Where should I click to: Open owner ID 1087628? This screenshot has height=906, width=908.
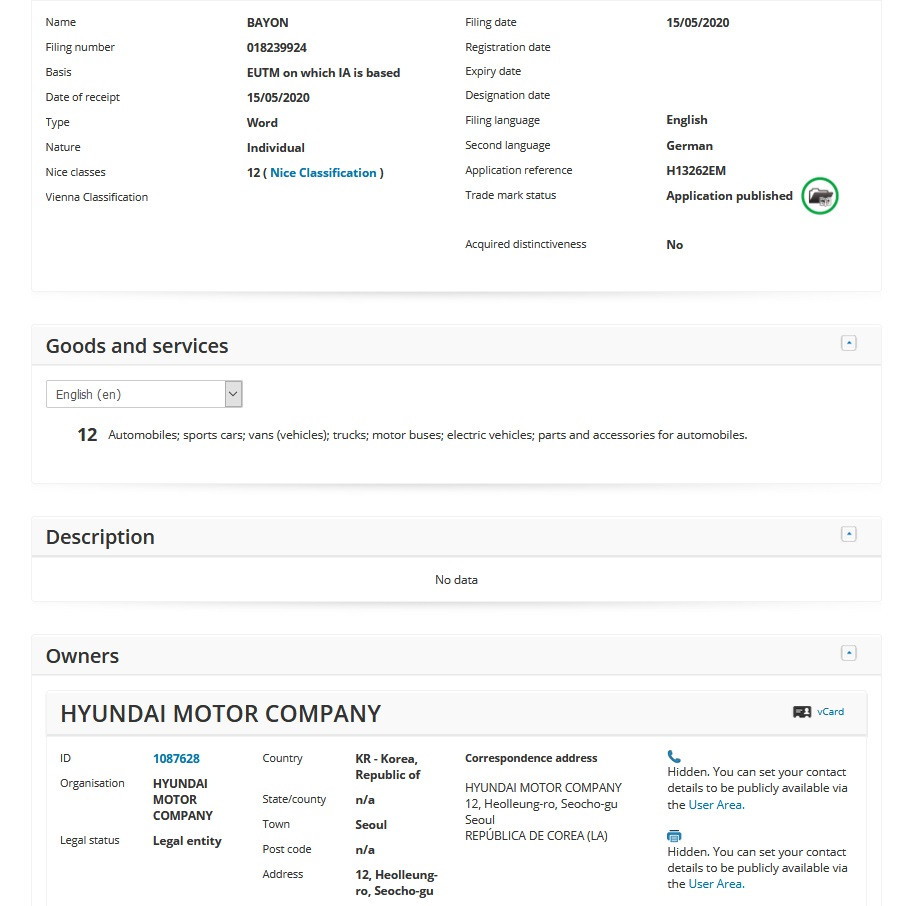[176, 758]
